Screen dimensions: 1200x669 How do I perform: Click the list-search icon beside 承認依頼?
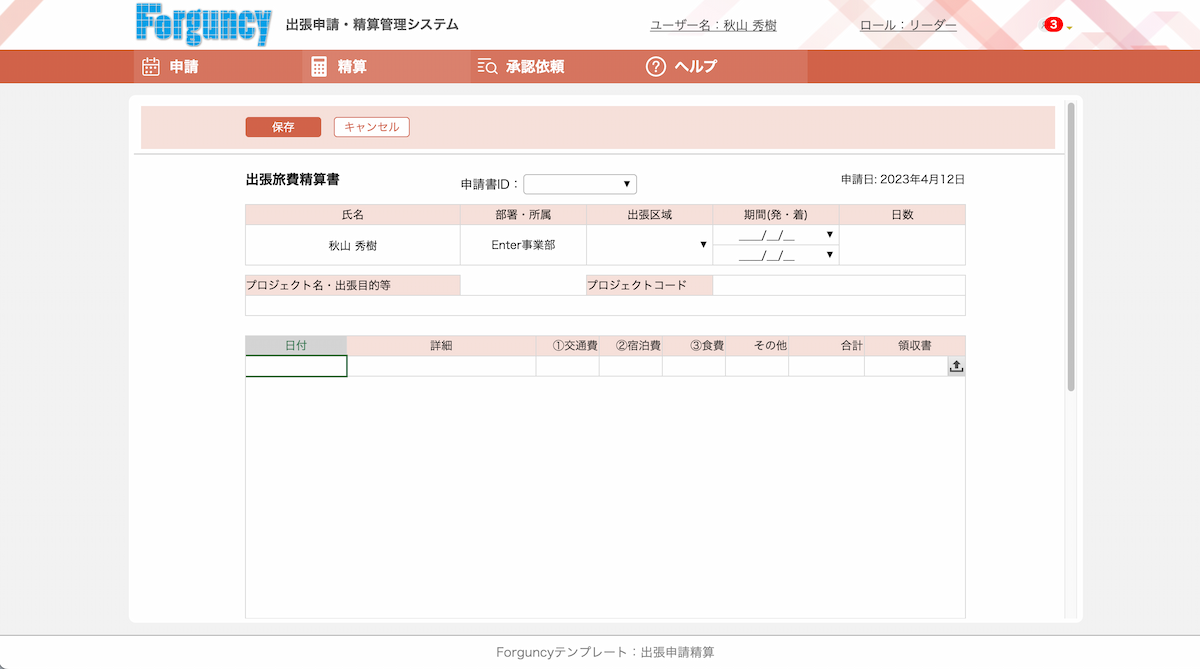tap(487, 66)
